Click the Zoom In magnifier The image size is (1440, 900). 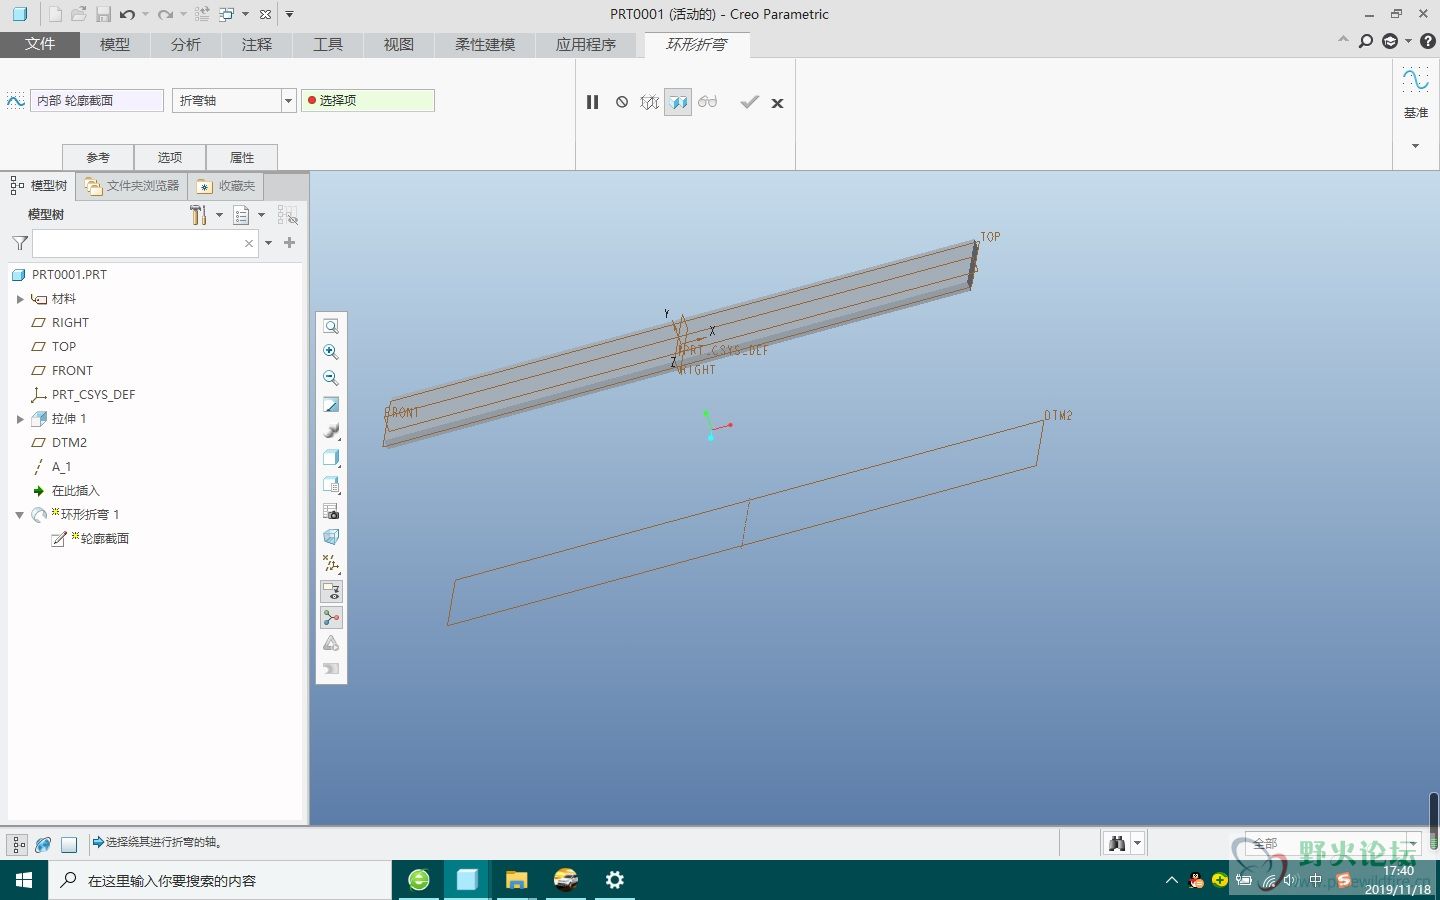pyautogui.click(x=331, y=352)
